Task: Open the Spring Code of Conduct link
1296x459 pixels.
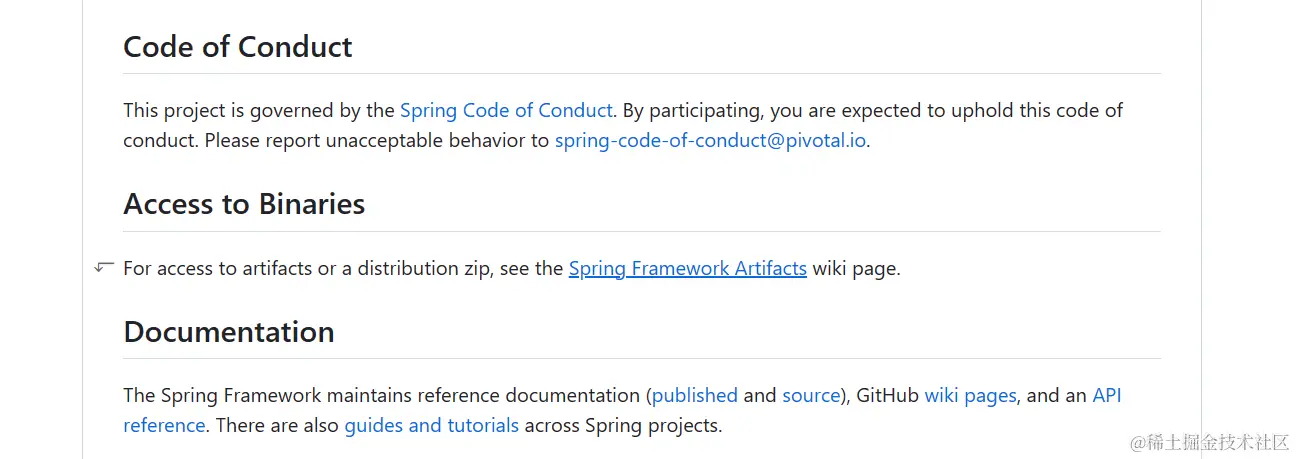Action: [506, 110]
